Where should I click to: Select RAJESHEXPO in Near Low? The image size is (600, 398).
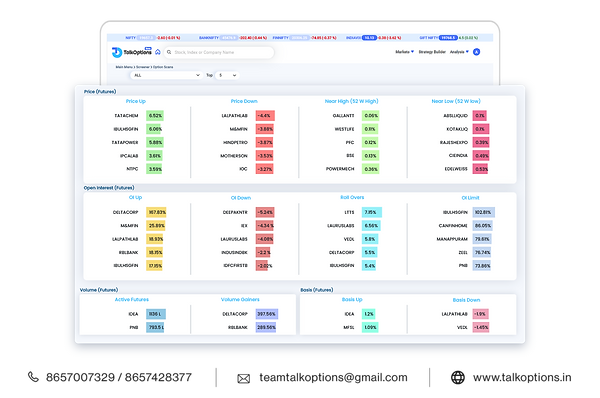(454, 142)
